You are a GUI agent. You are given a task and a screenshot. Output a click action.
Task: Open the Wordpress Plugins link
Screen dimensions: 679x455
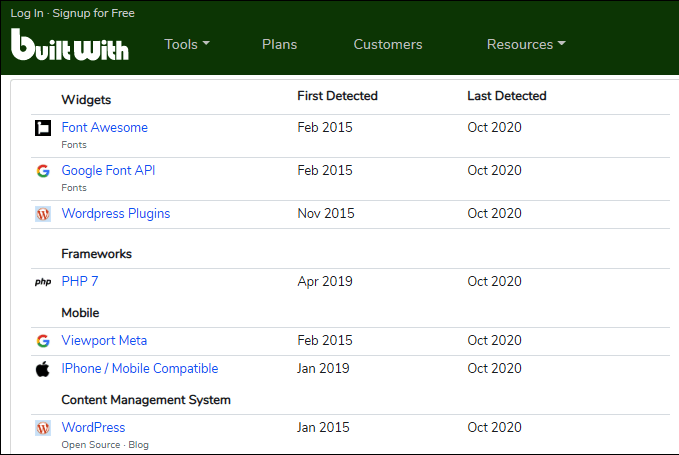coord(116,214)
